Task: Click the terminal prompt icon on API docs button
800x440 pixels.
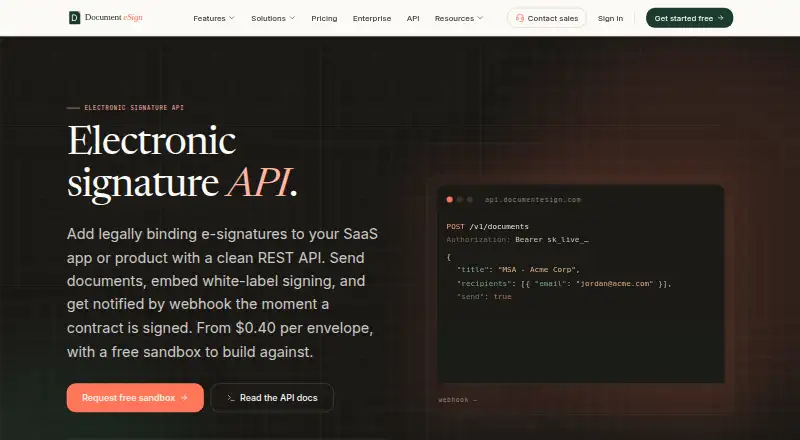Action: coord(231,398)
